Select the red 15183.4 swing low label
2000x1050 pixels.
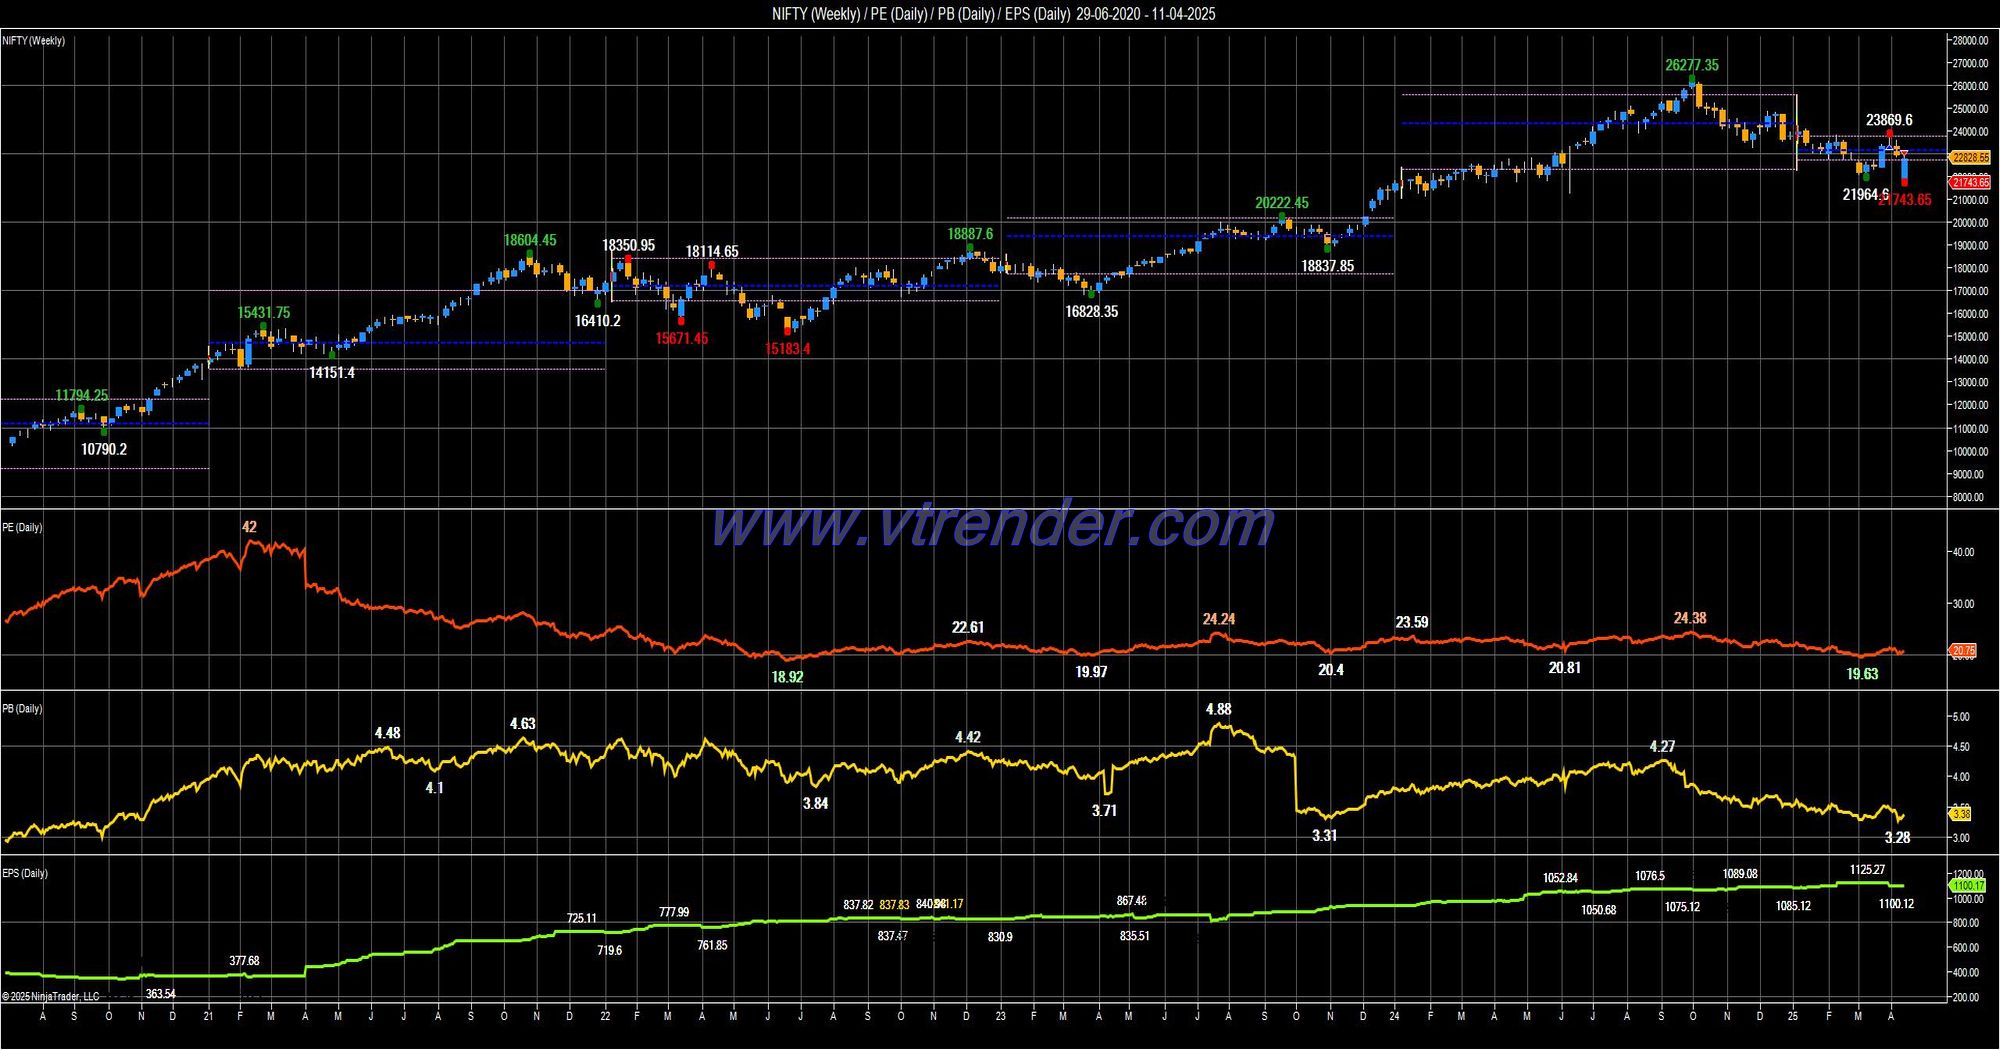click(788, 349)
